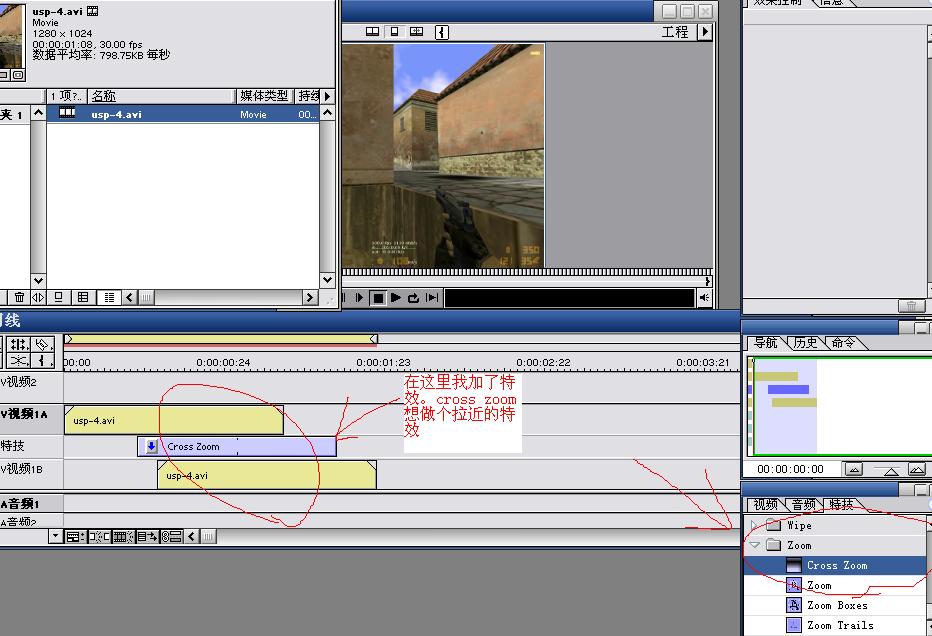Click the 音频1 track header
Screen dimensions: 932x636
click(31, 503)
